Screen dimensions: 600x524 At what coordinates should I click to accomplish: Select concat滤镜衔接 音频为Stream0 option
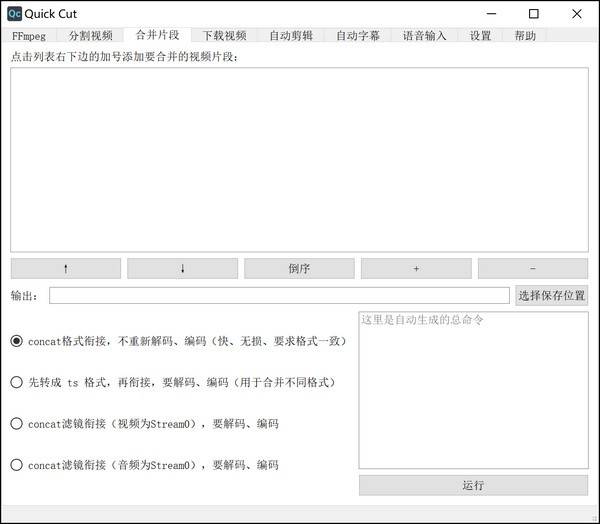pos(16,465)
